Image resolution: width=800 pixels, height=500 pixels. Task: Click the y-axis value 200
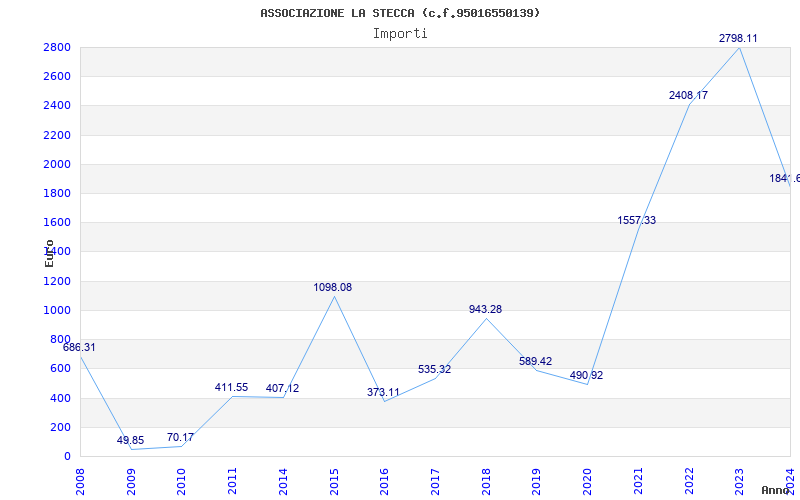[x=61, y=427]
